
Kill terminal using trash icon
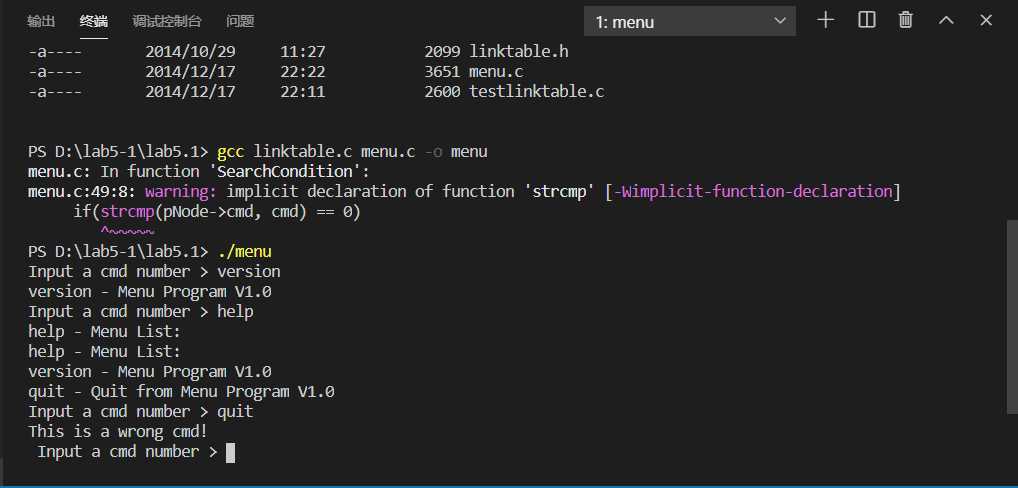point(906,20)
